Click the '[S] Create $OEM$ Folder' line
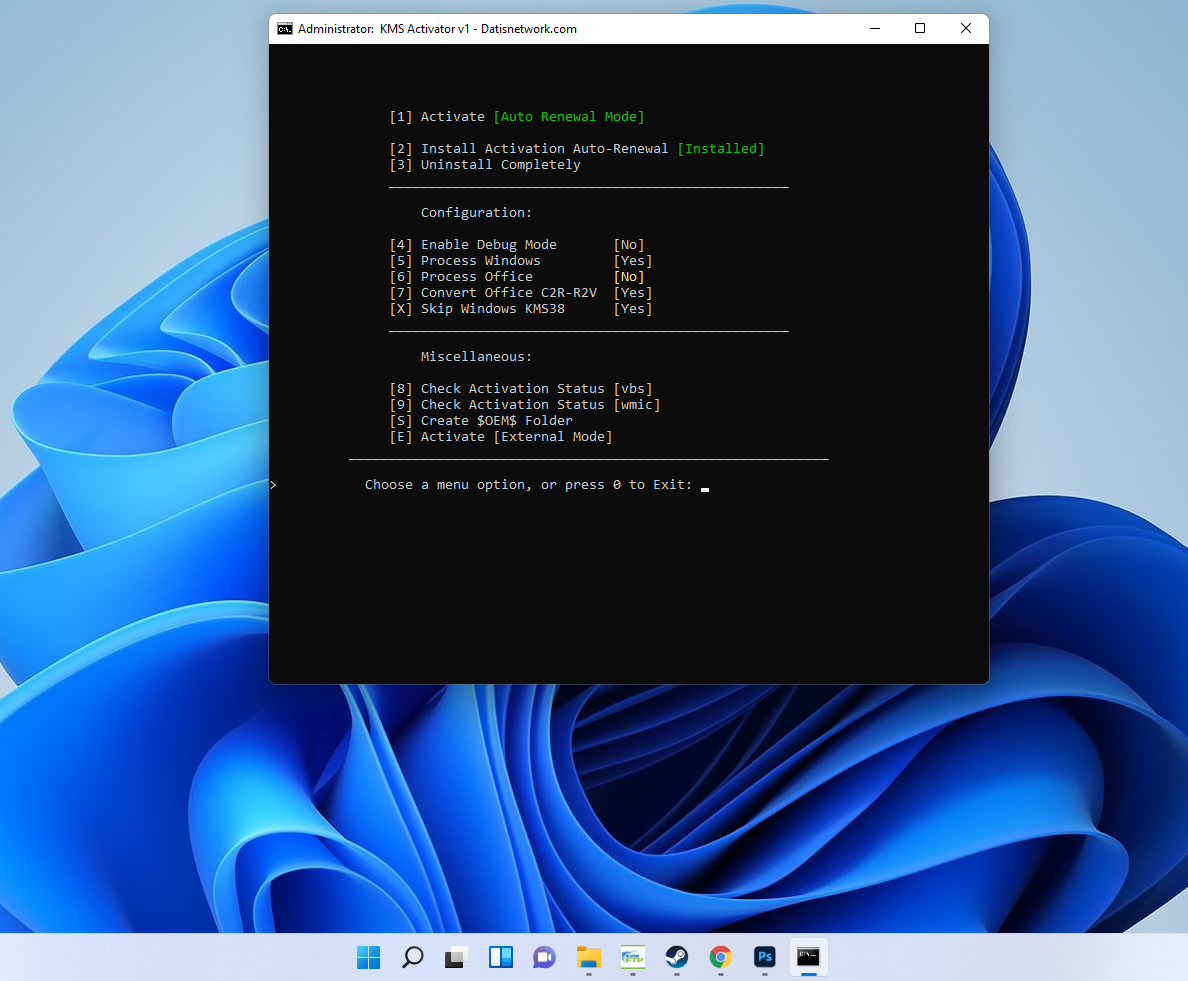This screenshot has height=981, width=1188. coord(481,420)
